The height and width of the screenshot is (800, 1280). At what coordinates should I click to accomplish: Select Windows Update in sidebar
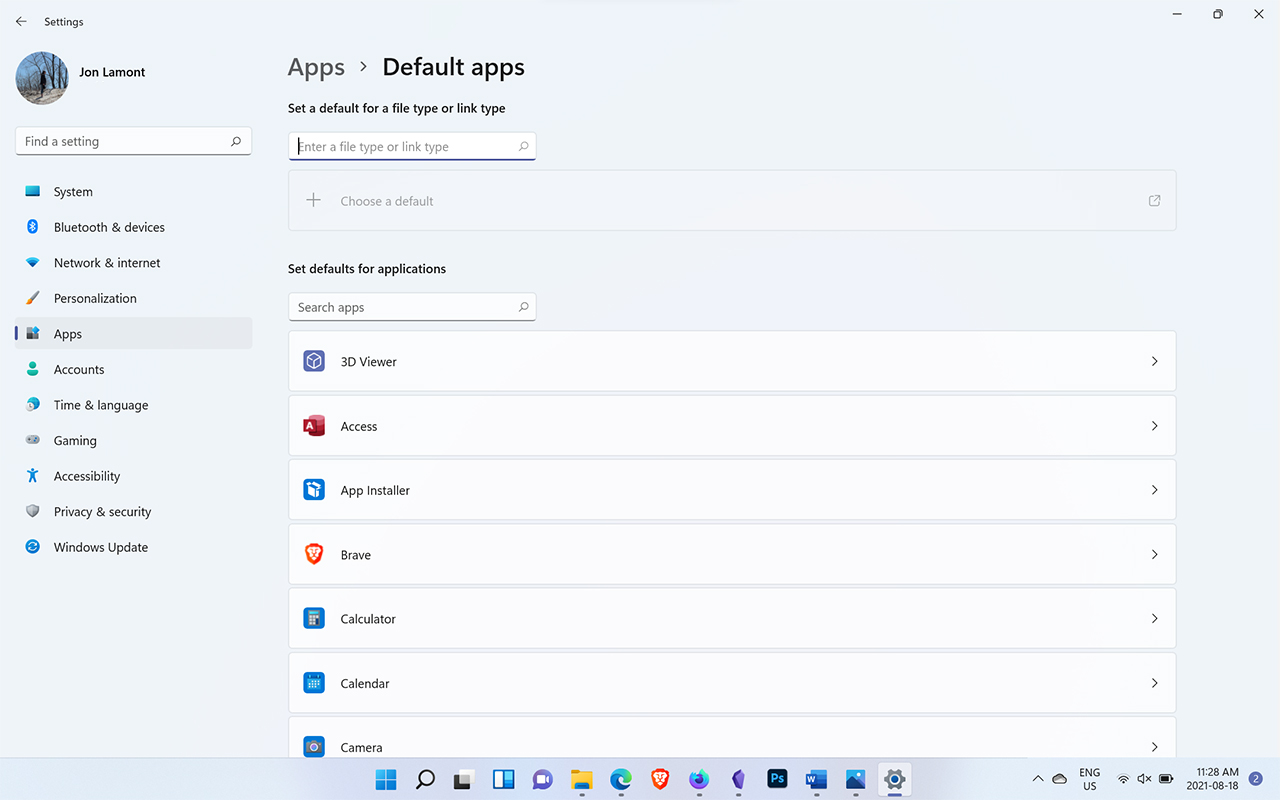[100, 547]
